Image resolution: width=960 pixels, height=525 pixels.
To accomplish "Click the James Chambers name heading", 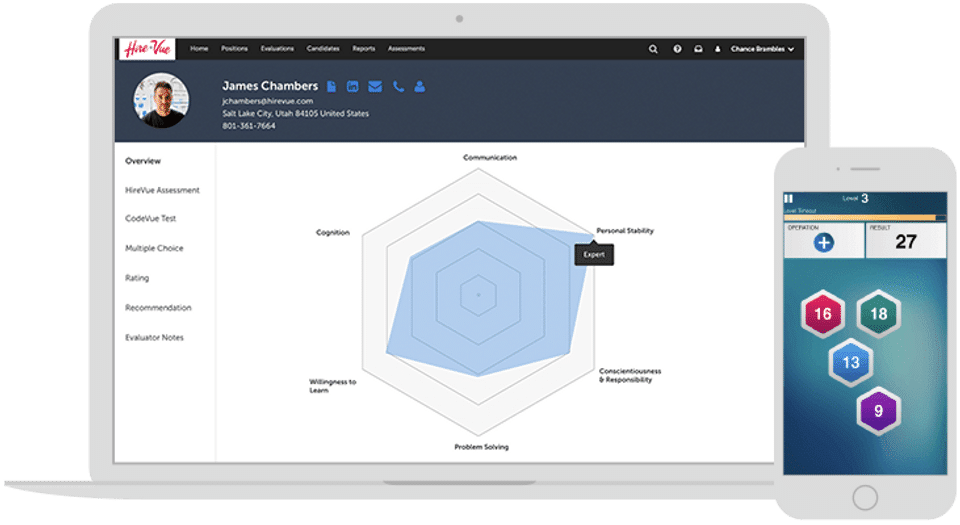I will click(270, 86).
